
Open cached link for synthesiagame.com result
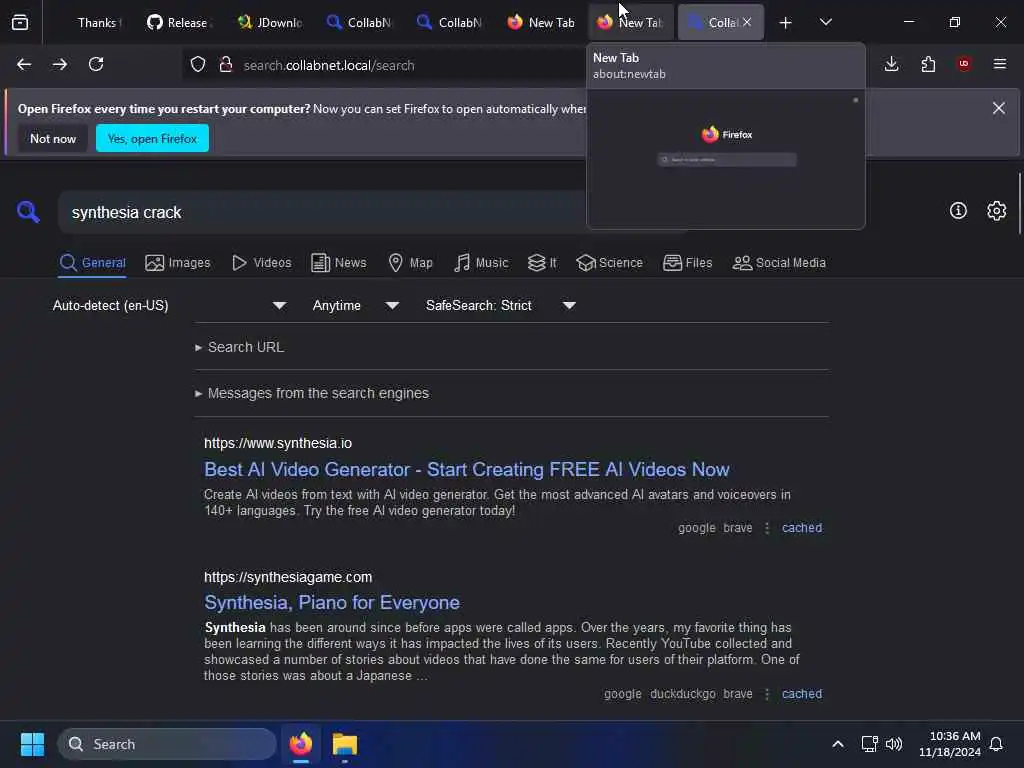802,694
